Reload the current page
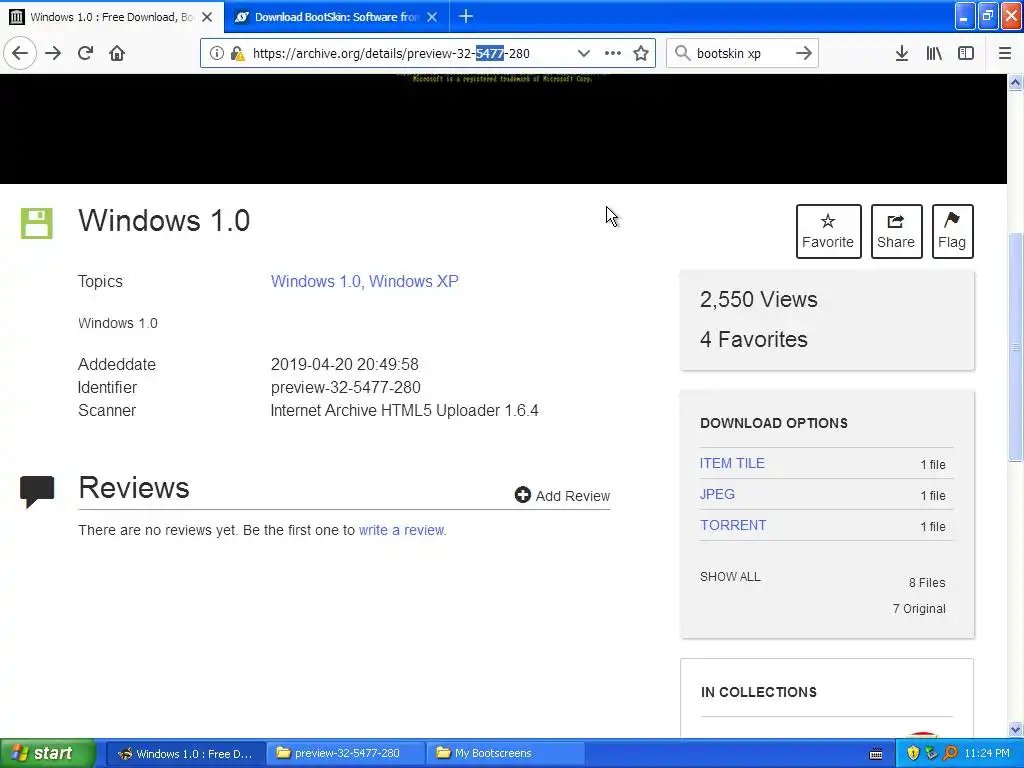Viewport: 1024px width, 768px height. tap(85, 53)
